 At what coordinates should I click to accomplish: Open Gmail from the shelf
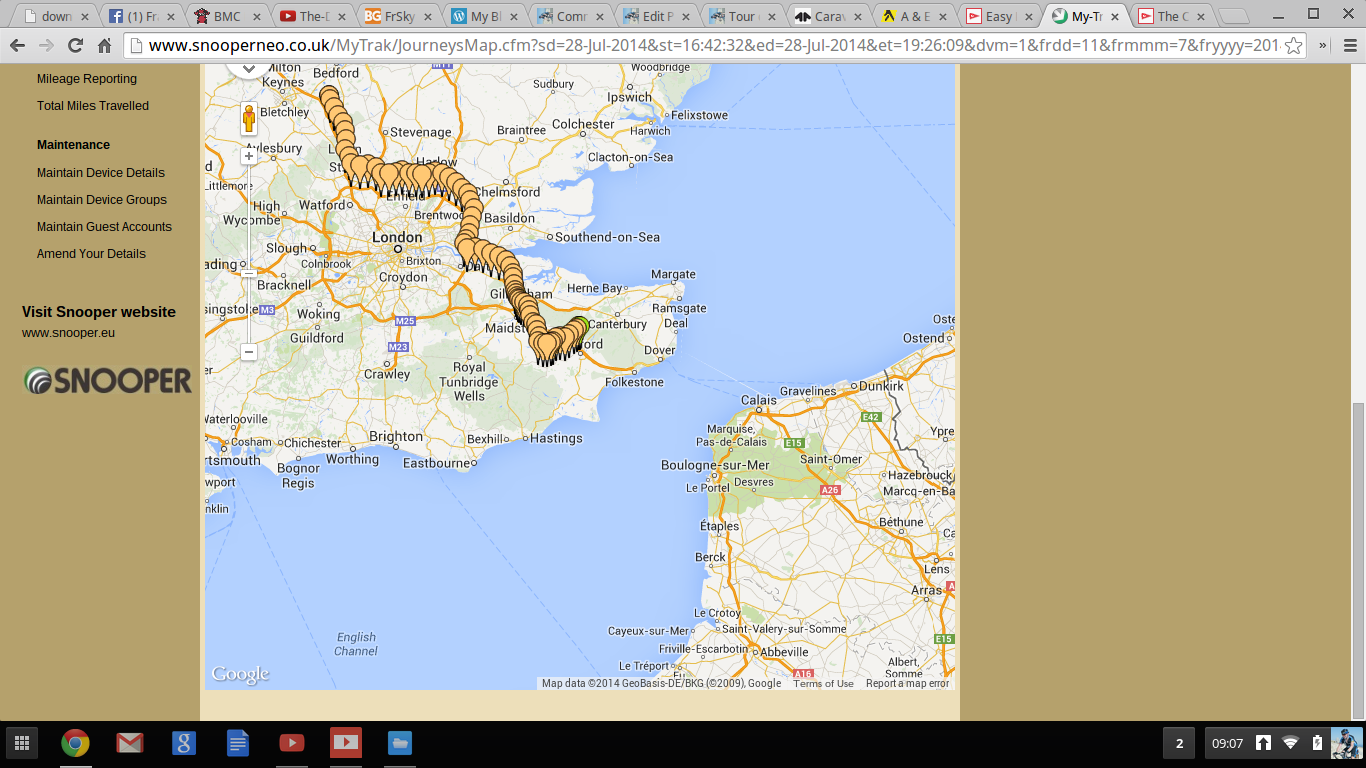click(129, 743)
